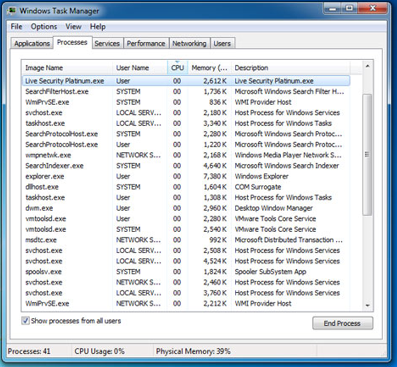Screen dimensions: 397x367
Task: Select the wmpnetwk.exe process
Action: click(186, 155)
